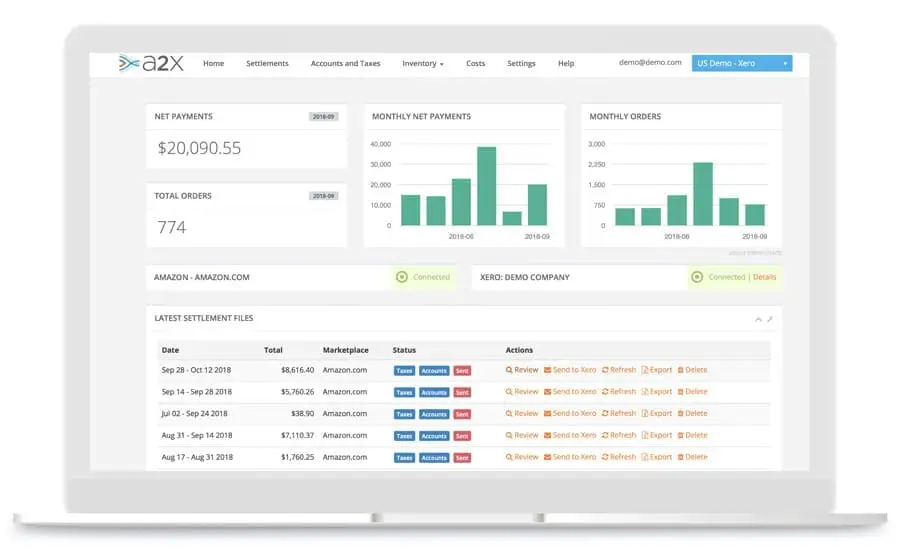Image resolution: width=900 pixels, height=553 pixels.
Task: Click the Sent badge for Jul 02 settlement
Action: click(x=462, y=414)
